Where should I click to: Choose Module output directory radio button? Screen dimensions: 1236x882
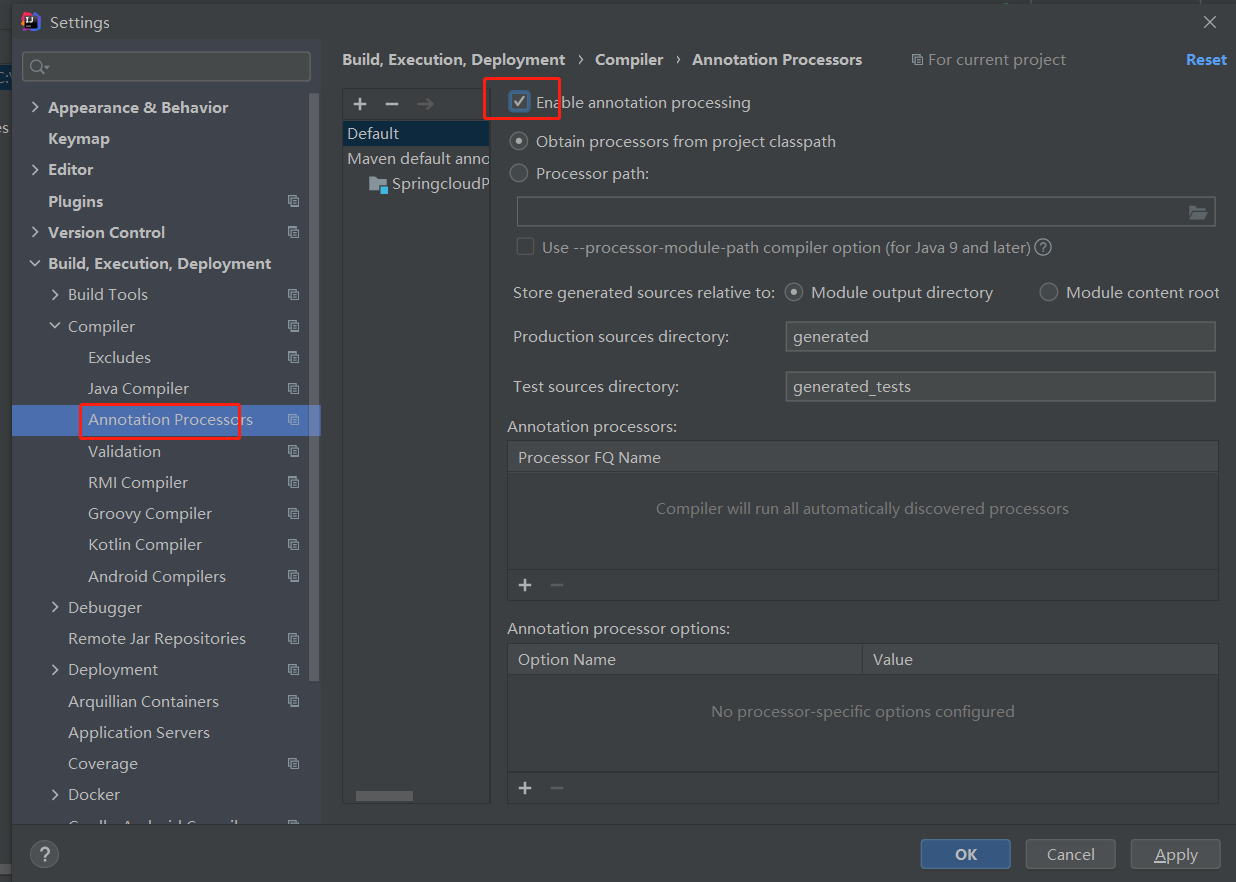pyautogui.click(x=794, y=292)
